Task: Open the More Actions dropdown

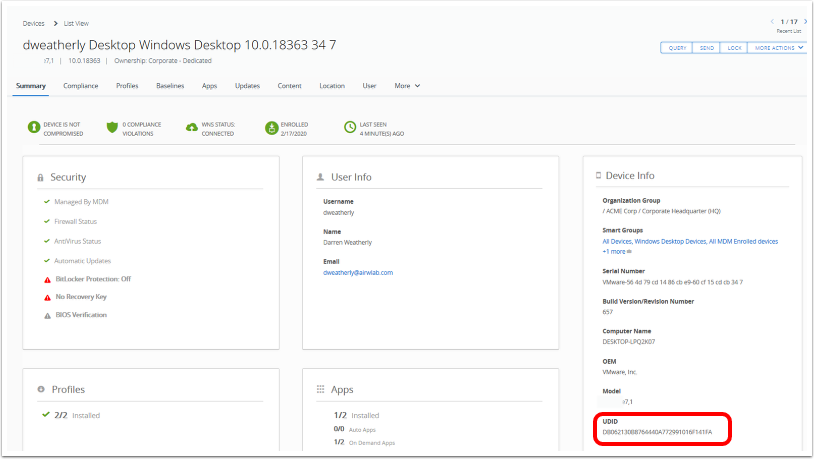Action: [x=779, y=47]
